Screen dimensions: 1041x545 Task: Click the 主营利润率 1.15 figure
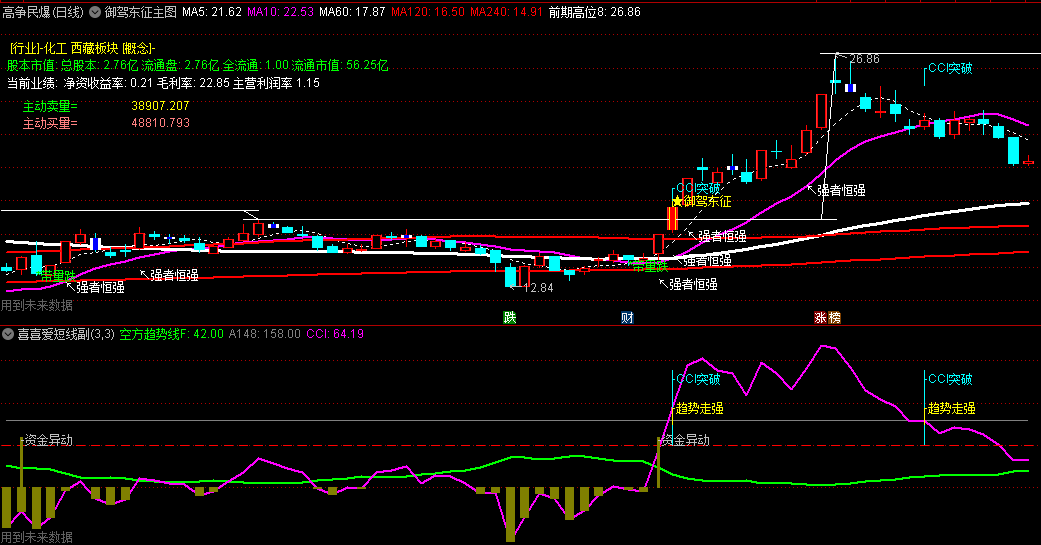276,83
